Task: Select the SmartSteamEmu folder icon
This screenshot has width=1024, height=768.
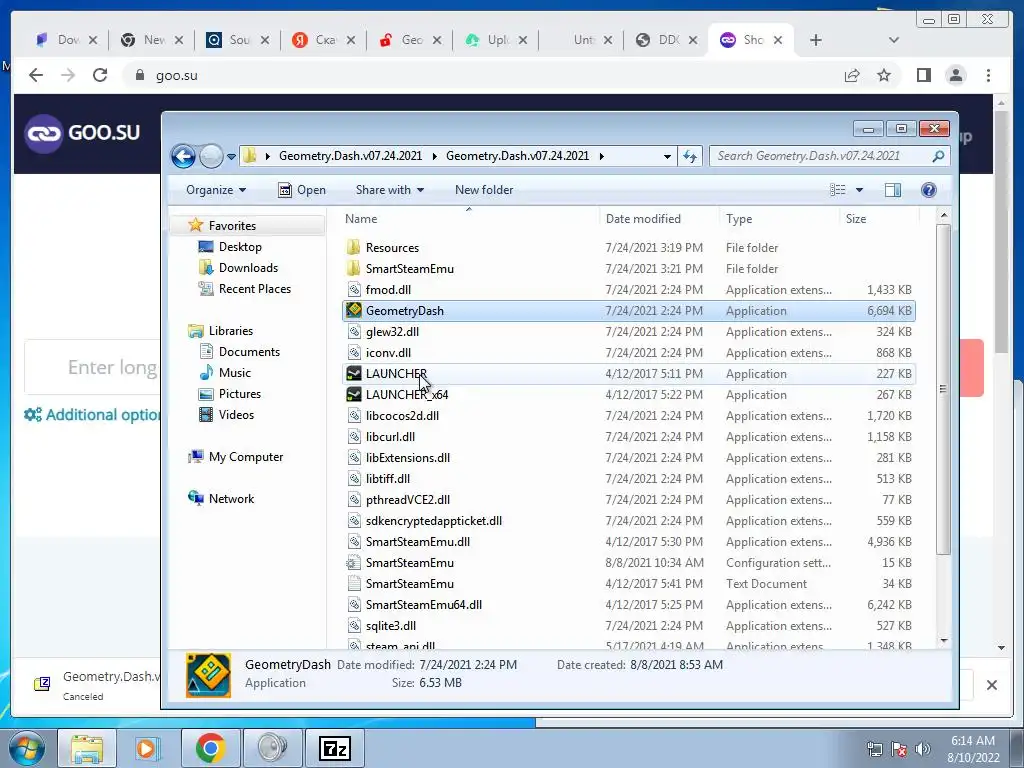Action: (x=353, y=268)
